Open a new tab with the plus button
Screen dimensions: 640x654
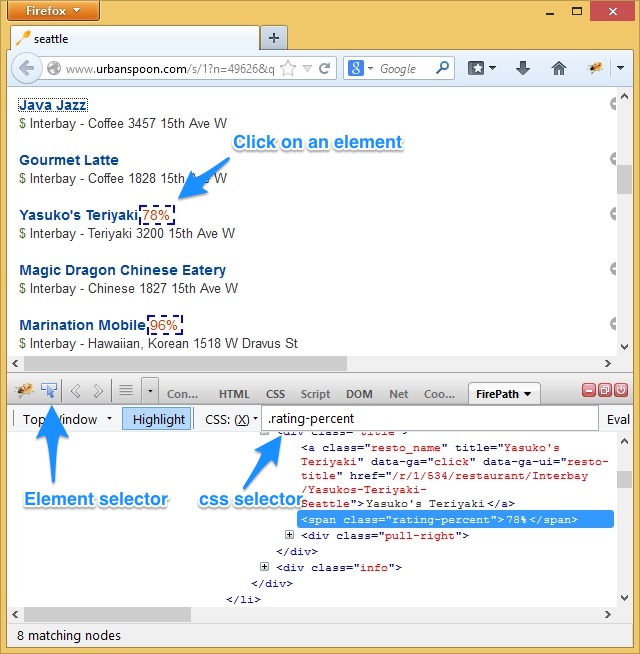(x=273, y=38)
